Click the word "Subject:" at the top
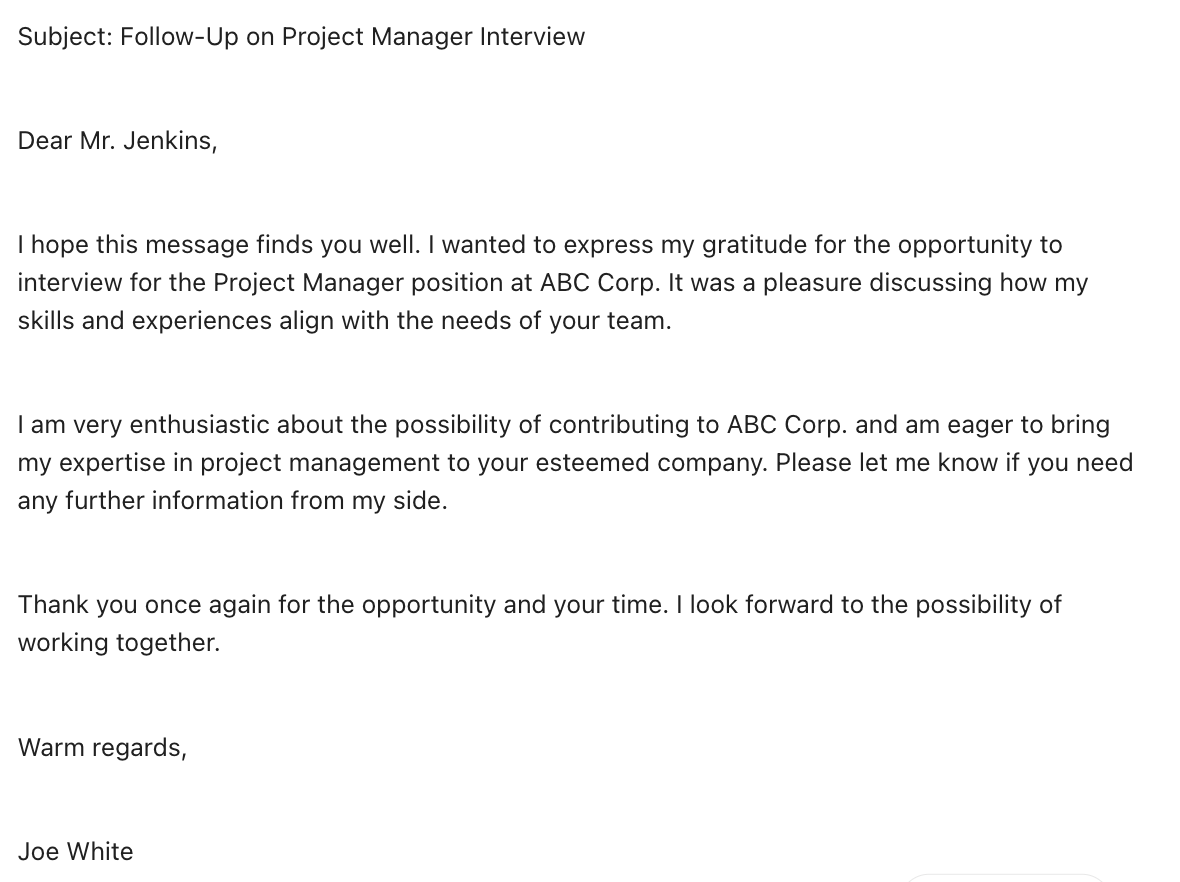Viewport: 1180px width, 882px height. click(65, 37)
